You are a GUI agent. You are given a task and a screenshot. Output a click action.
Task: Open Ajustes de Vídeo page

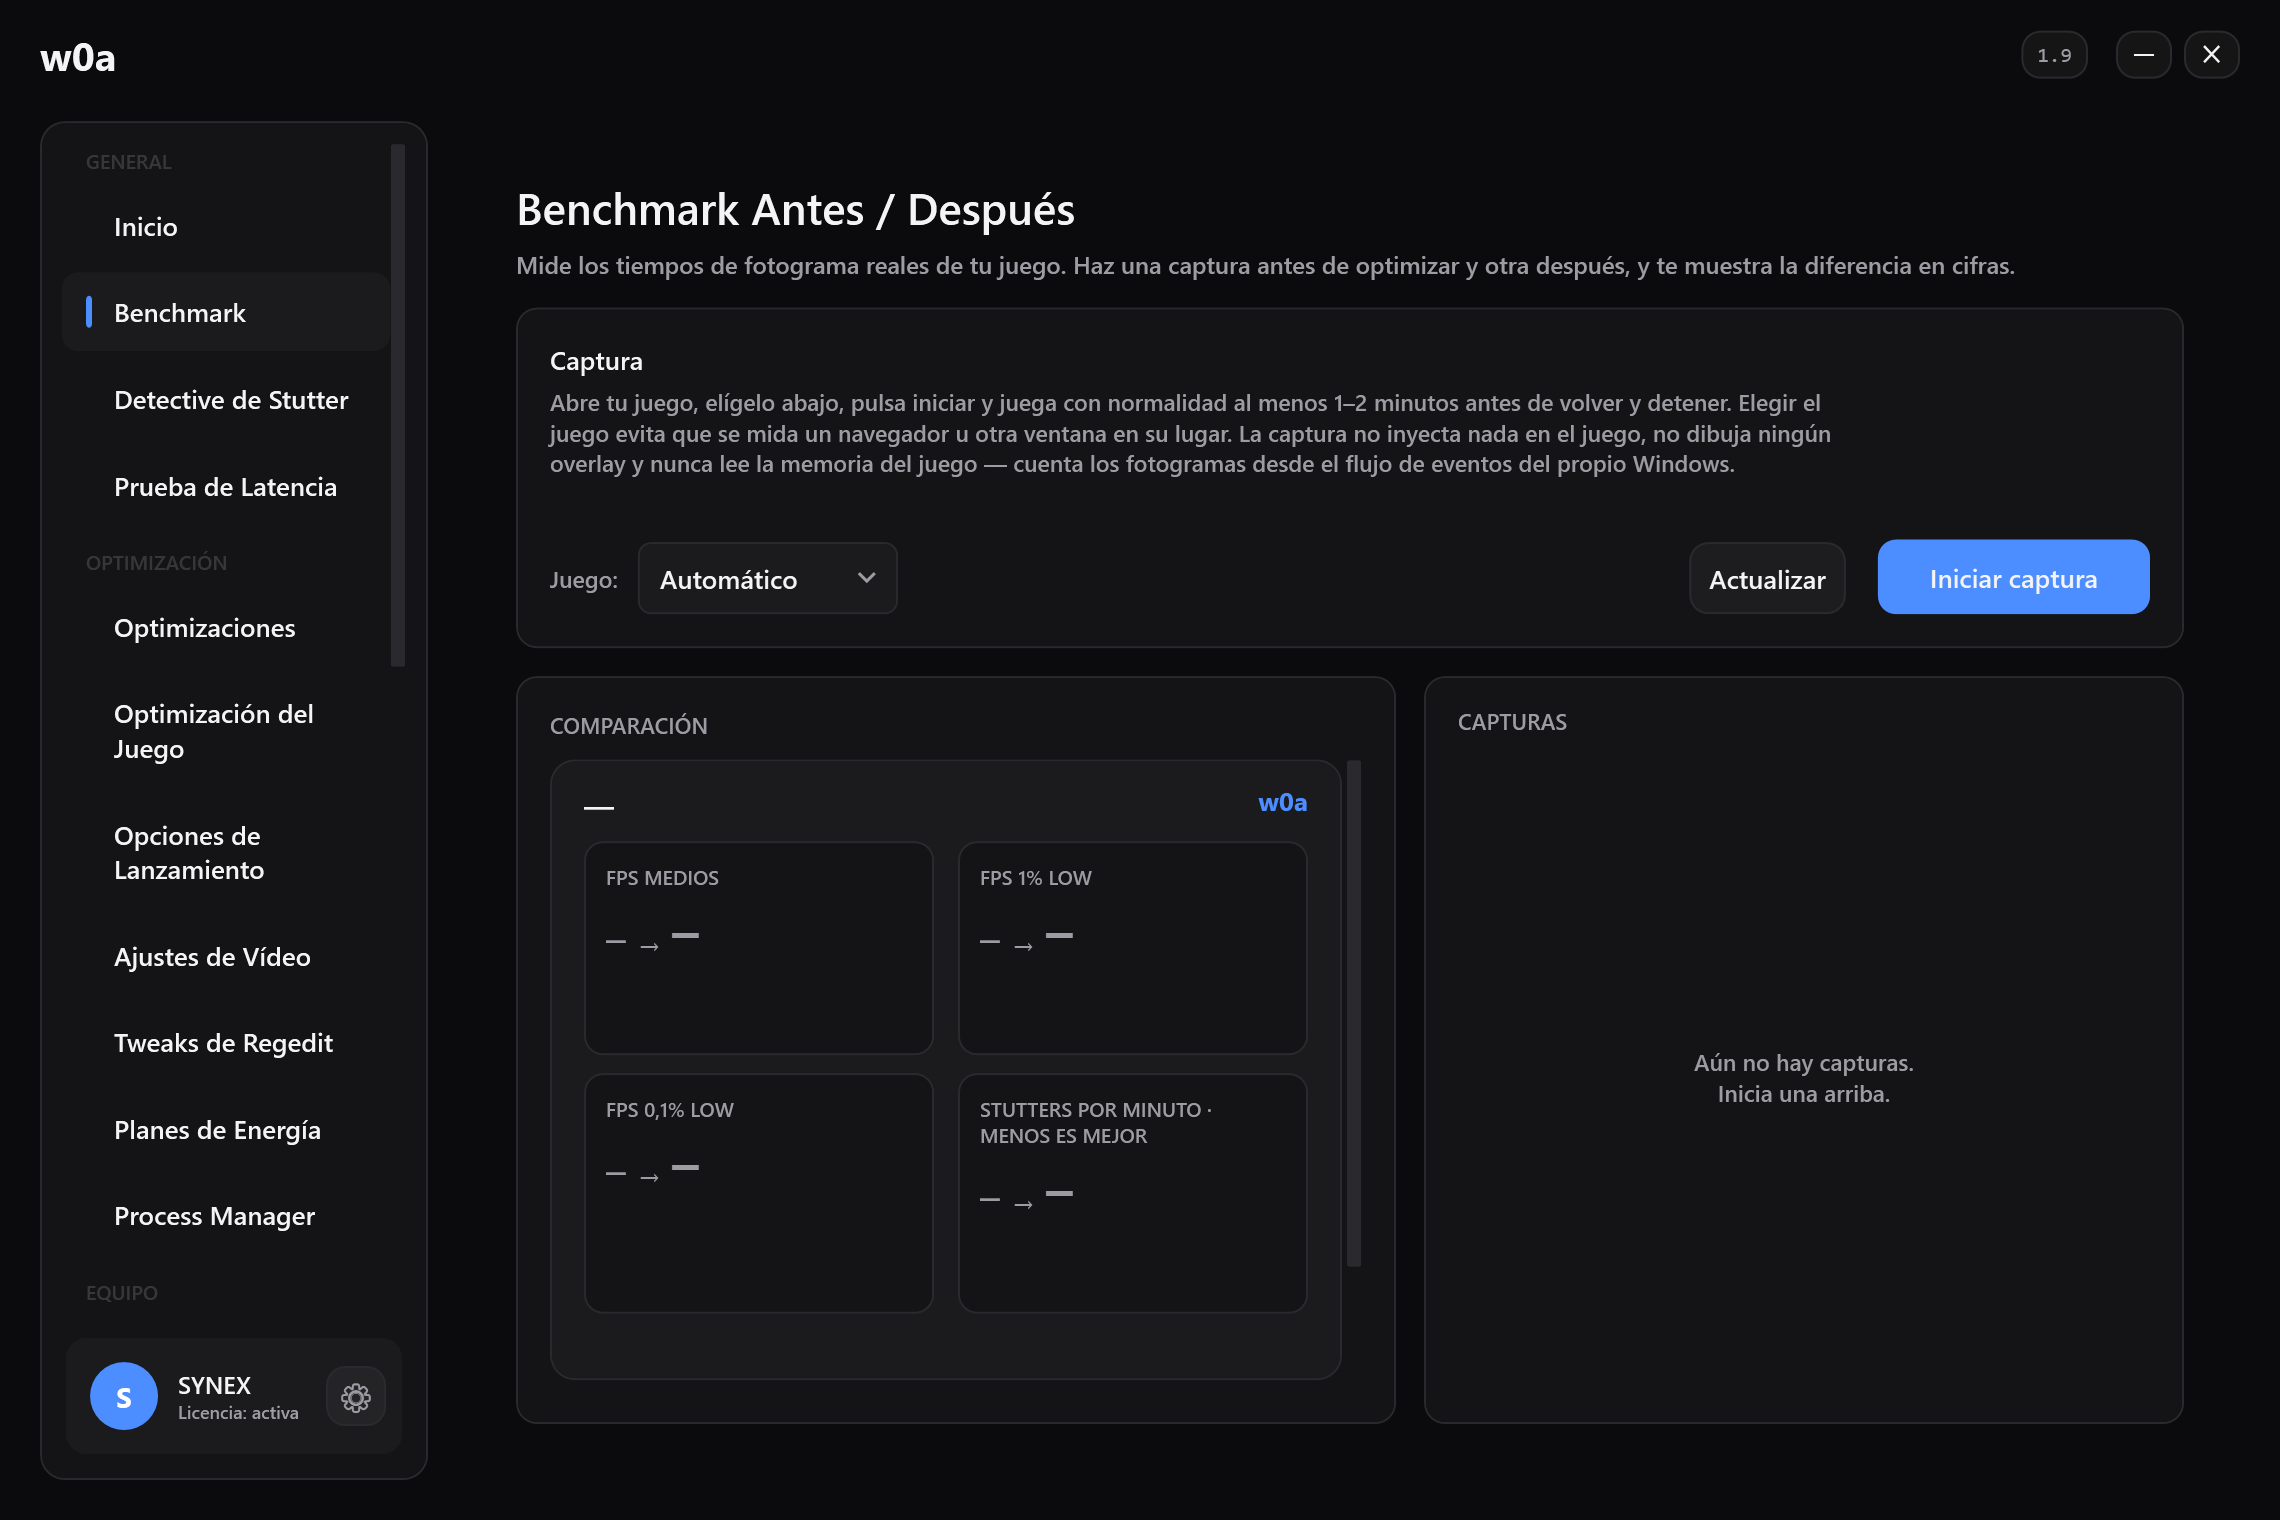[x=225, y=957]
